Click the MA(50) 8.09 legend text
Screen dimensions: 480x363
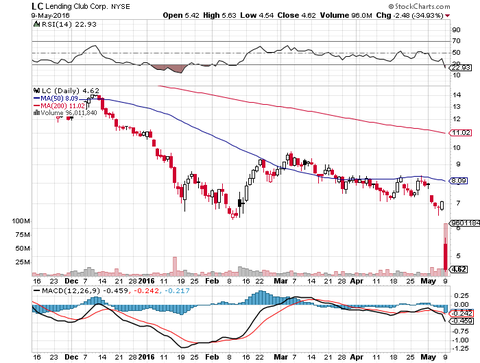point(59,98)
